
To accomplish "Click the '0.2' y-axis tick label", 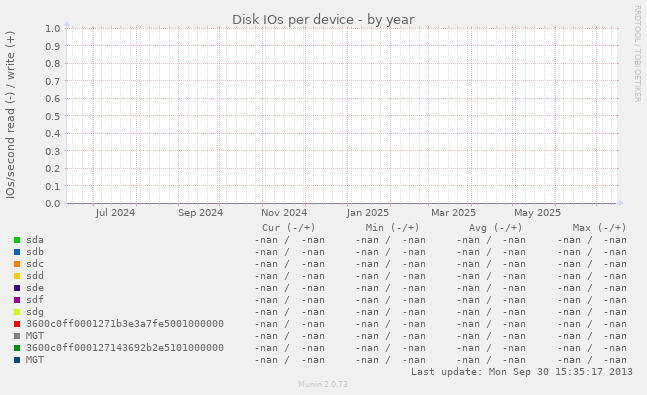I will pos(53,169).
